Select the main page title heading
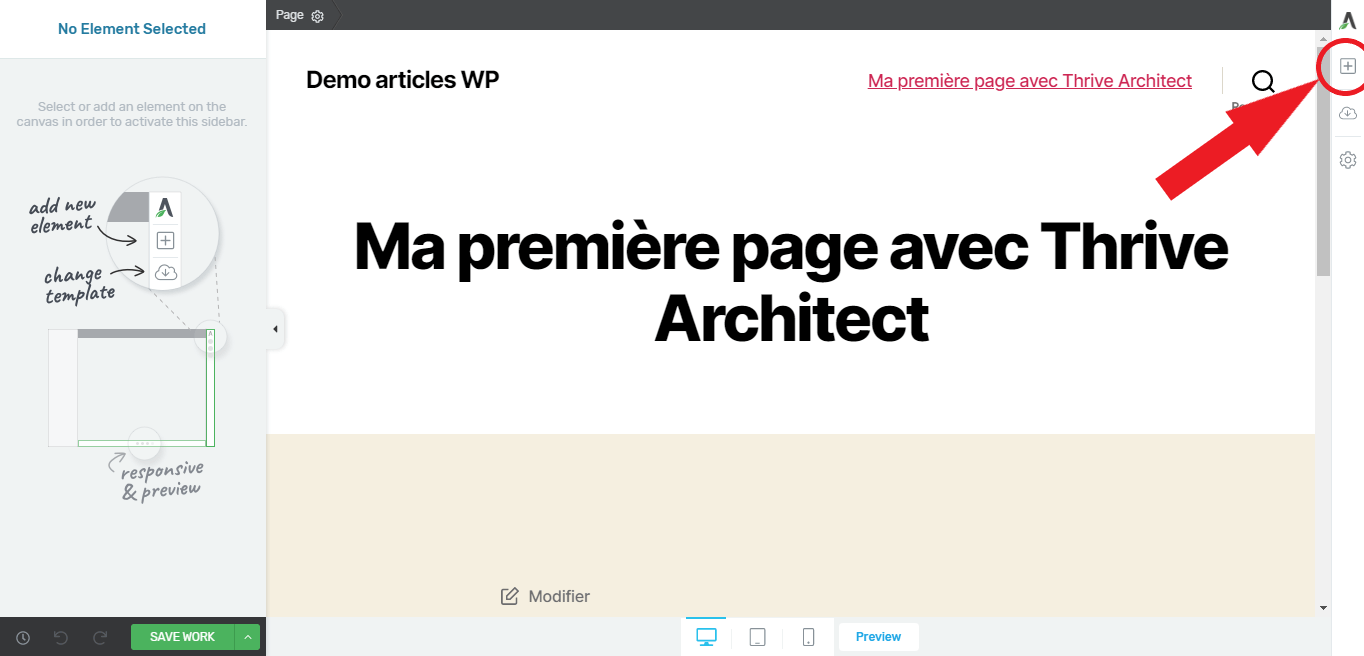Screen dimensions: 1364x656 tap(791, 283)
